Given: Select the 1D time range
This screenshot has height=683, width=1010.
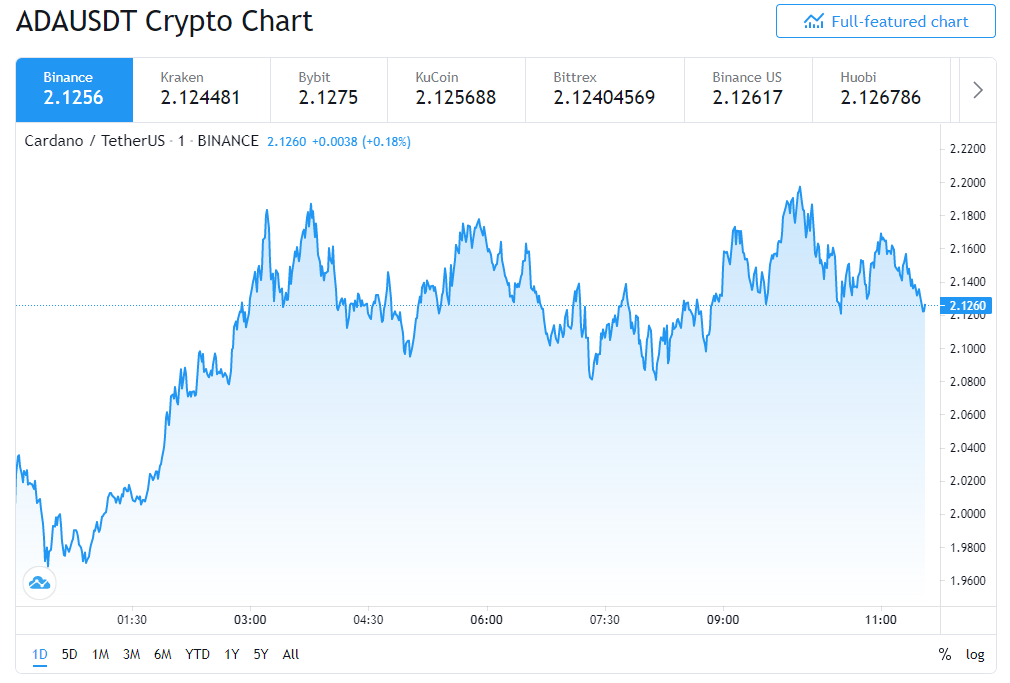Looking at the screenshot, I should [x=40, y=655].
